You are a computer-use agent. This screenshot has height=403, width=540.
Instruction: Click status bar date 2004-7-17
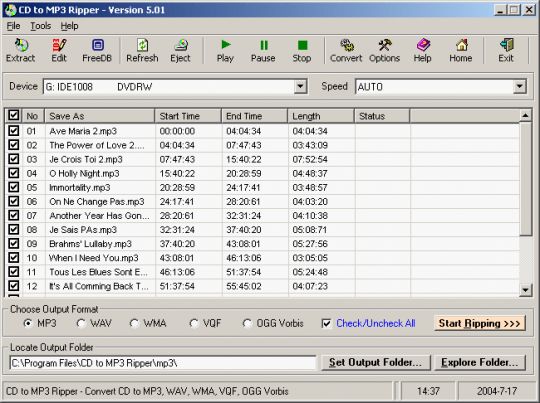coord(497,391)
